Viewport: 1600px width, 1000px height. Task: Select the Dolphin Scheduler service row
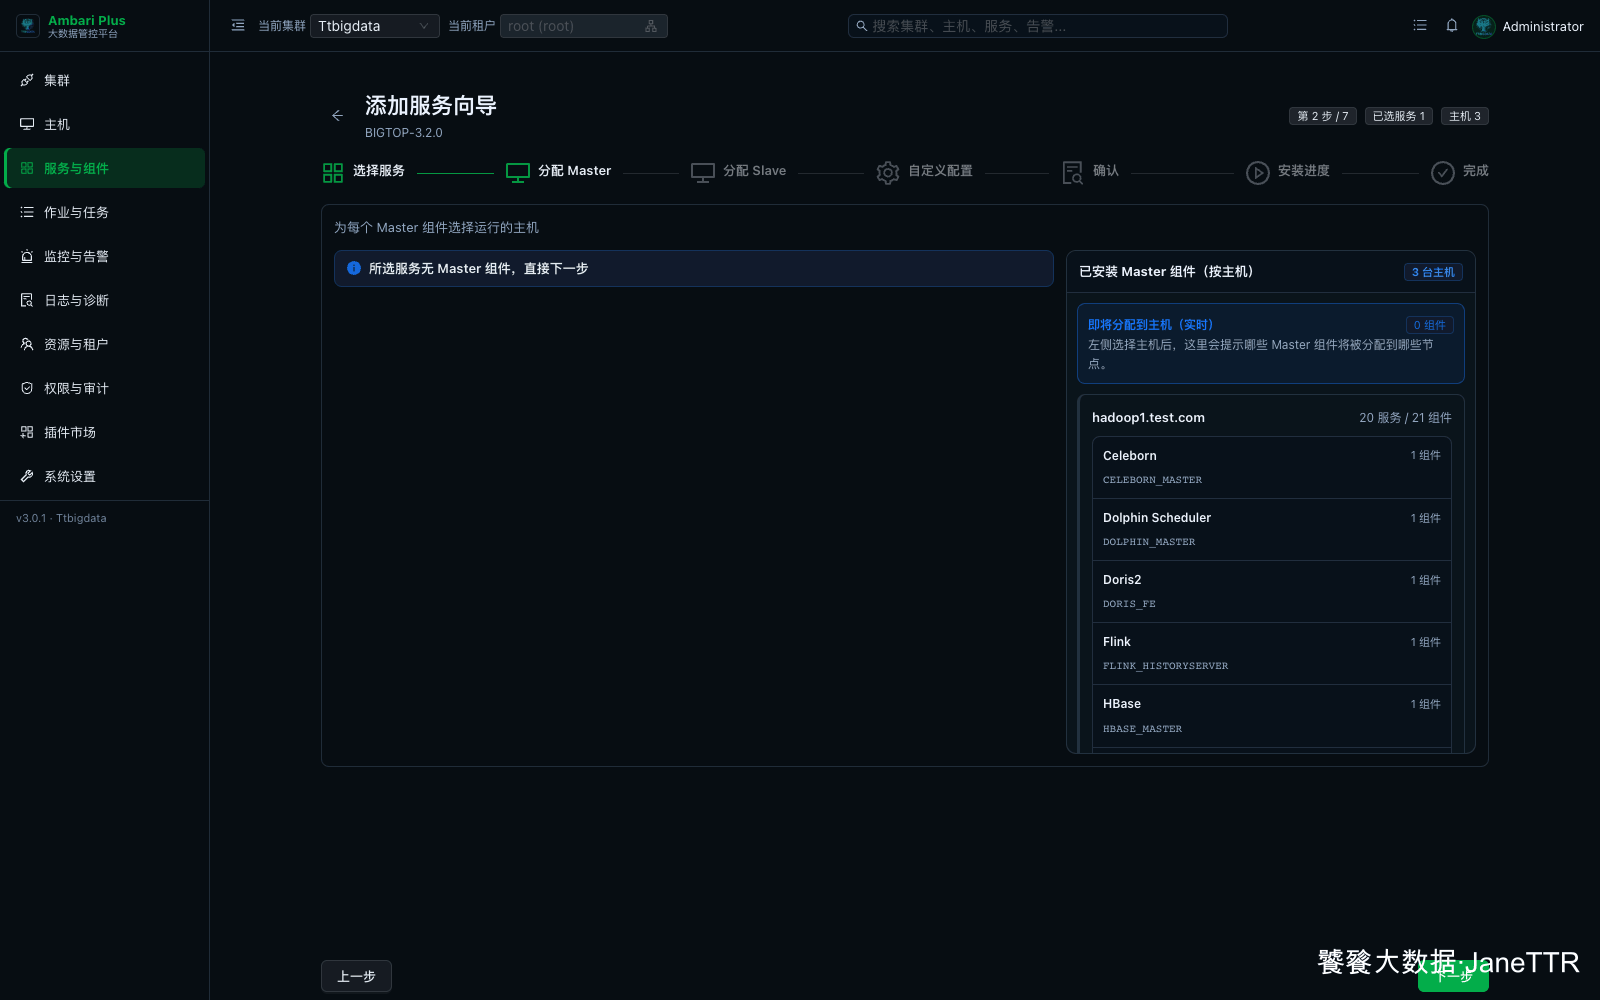(1271, 529)
